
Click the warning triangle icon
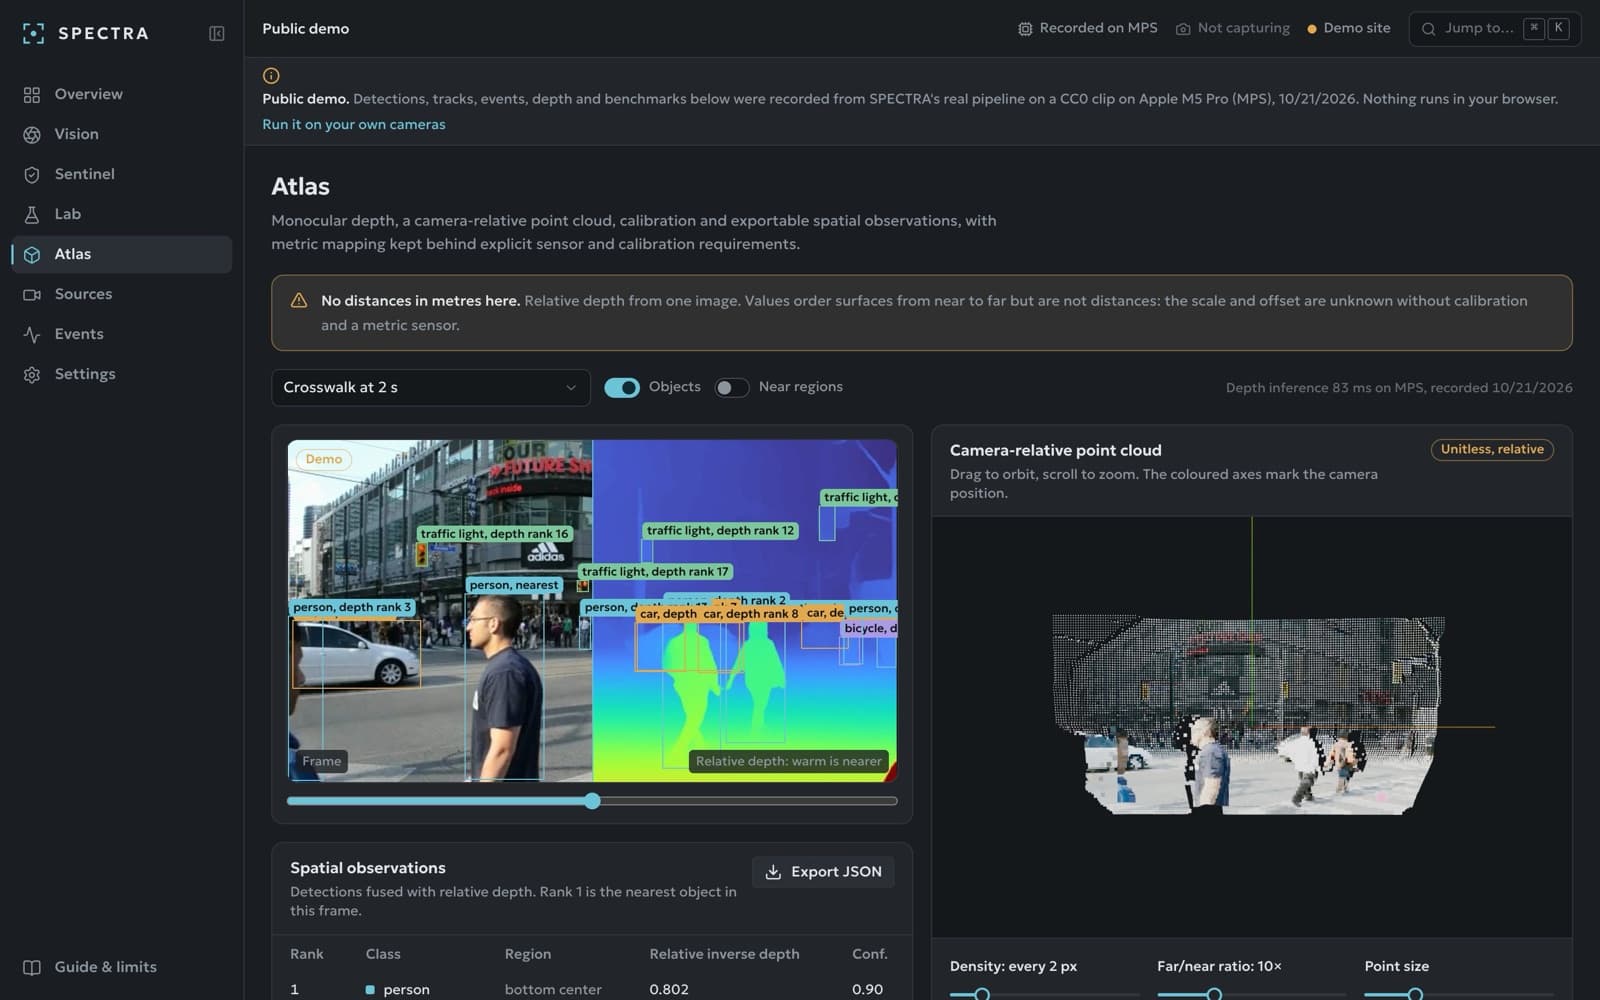[x=298, y=300]
